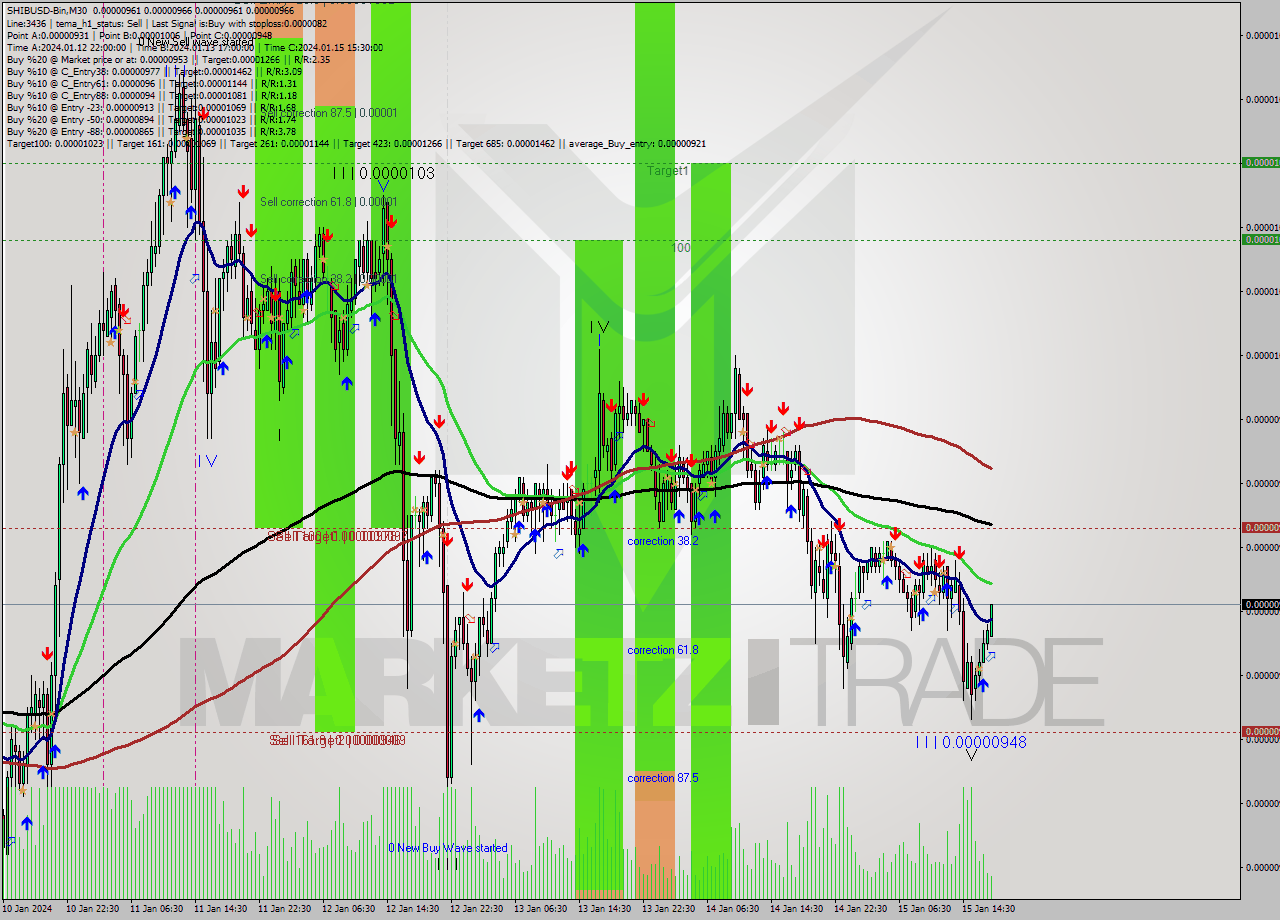The height and width of the screenshot is (920, 1280).
Task: Click '0 New Sell wave started' label
Action: [196, 42]
